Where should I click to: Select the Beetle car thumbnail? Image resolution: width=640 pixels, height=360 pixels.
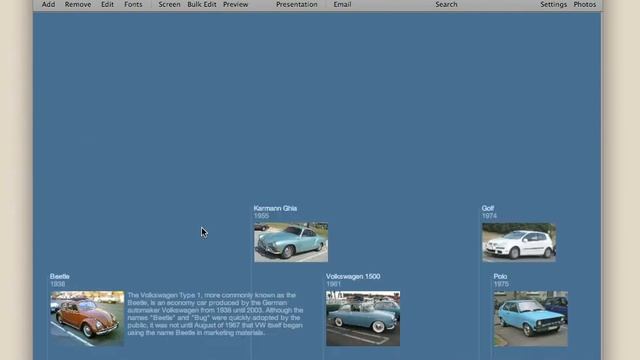tap(87, 318)
